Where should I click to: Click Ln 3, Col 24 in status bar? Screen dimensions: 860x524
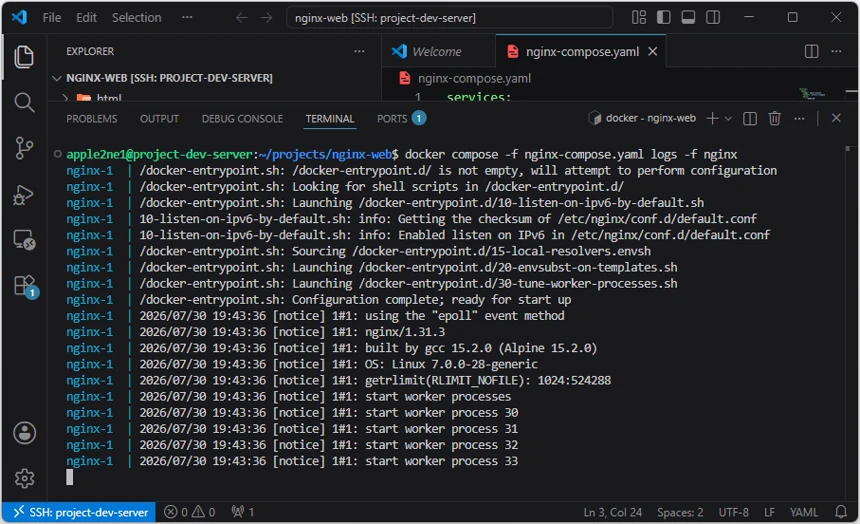click(613, 512)
